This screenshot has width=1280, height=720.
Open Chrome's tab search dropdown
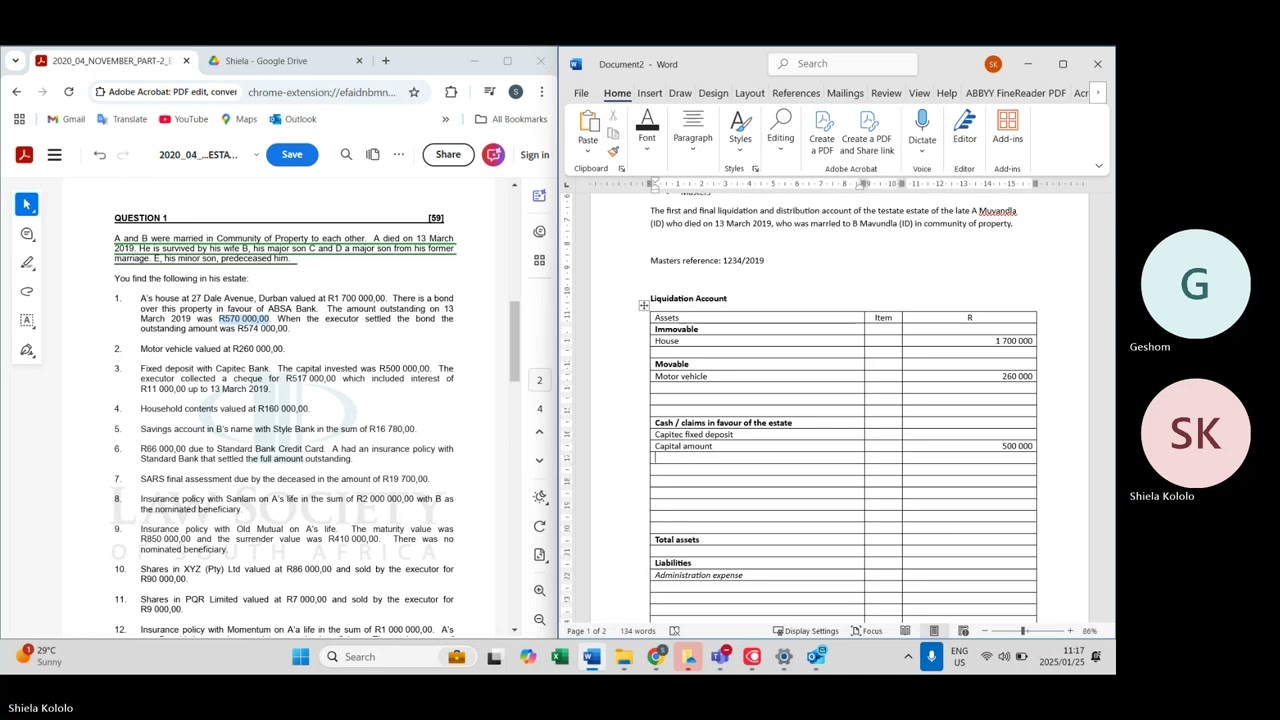15,61
